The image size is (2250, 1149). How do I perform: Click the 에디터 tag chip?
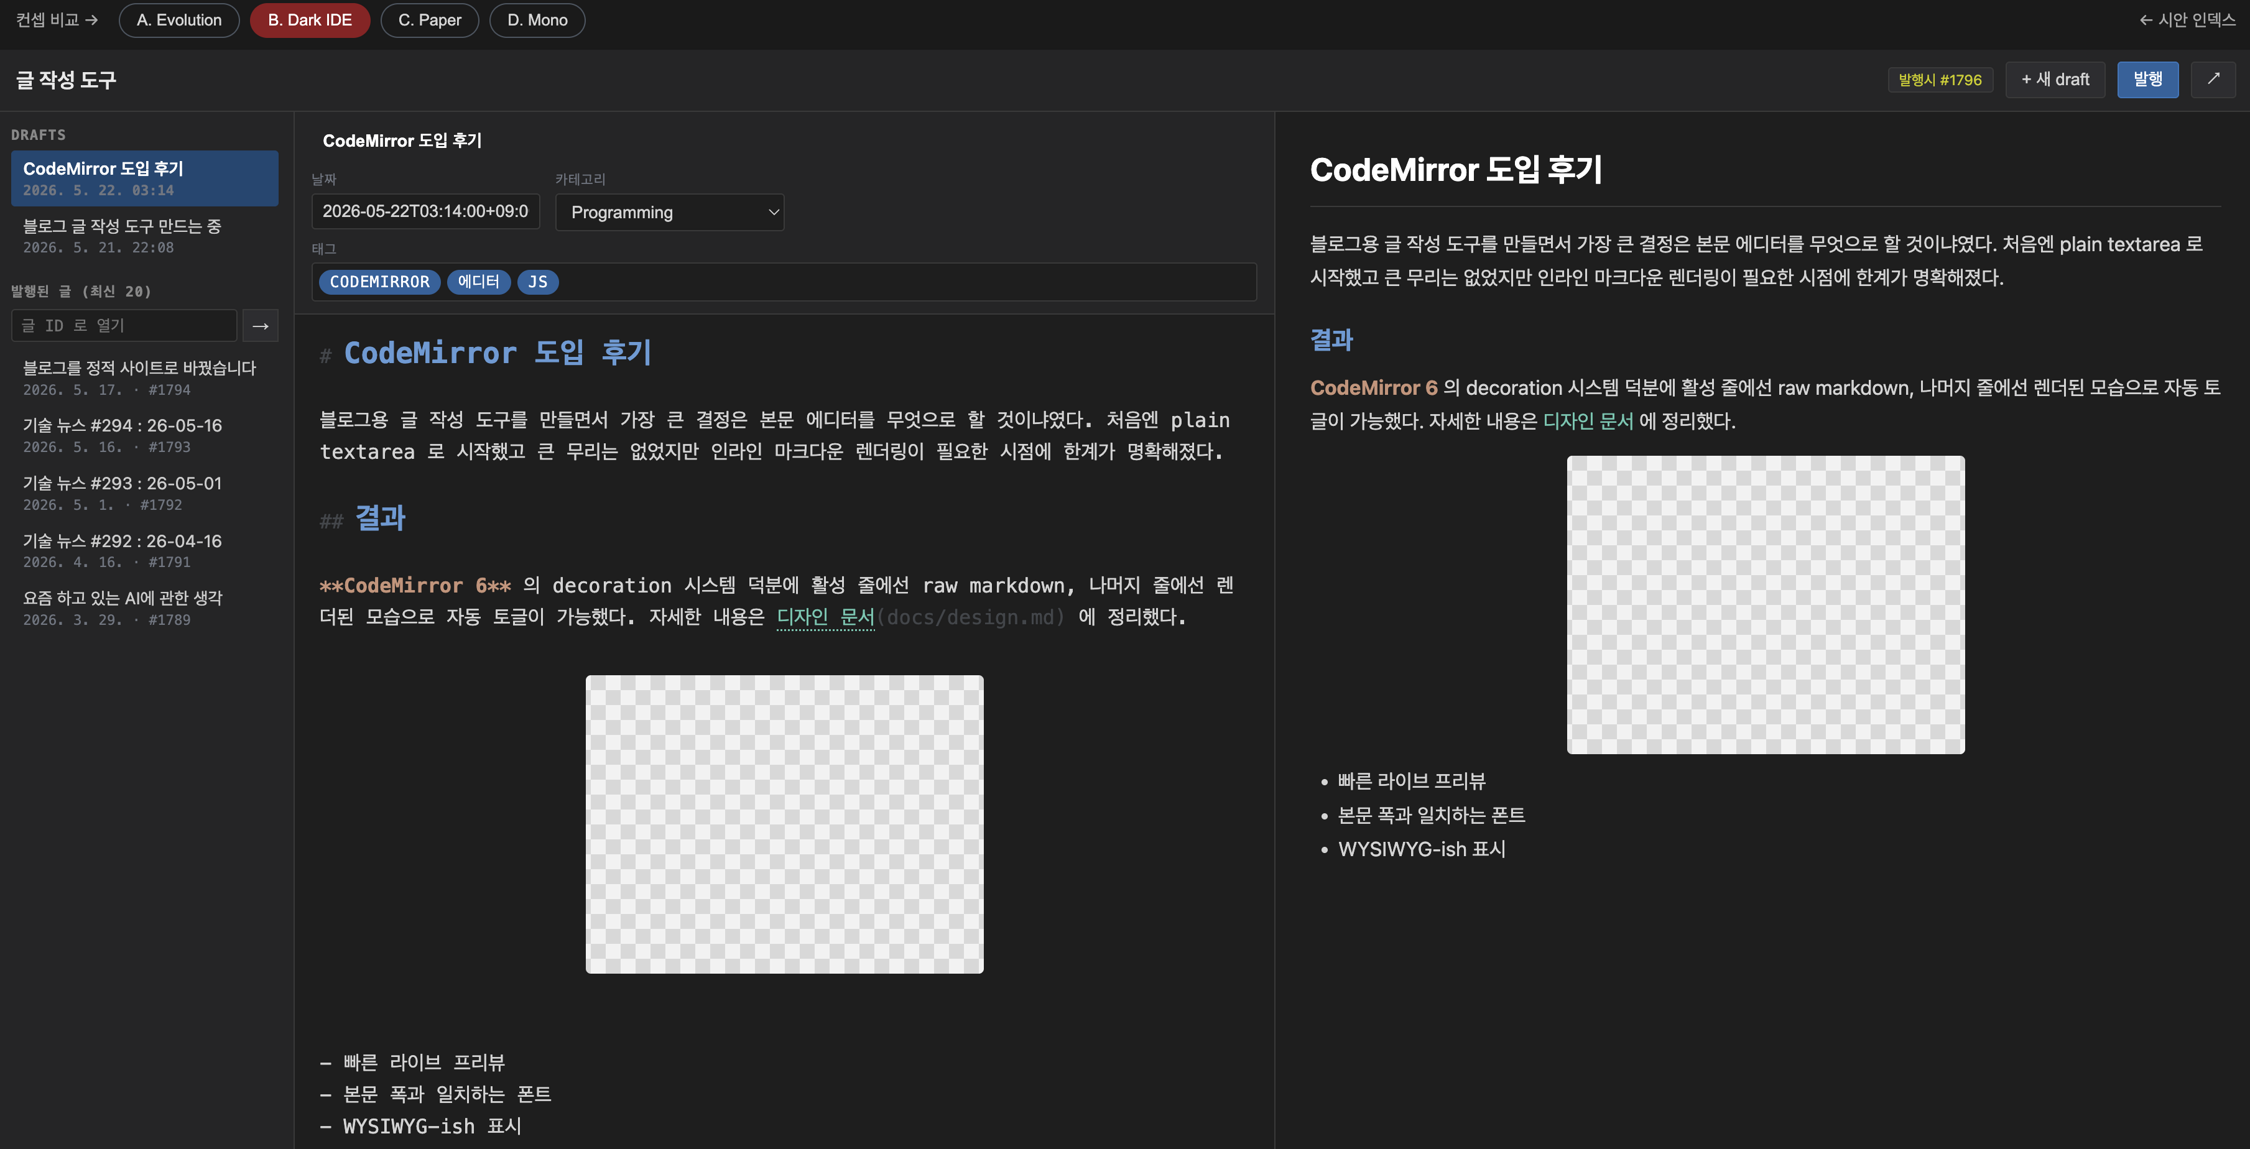click(479, 282)
